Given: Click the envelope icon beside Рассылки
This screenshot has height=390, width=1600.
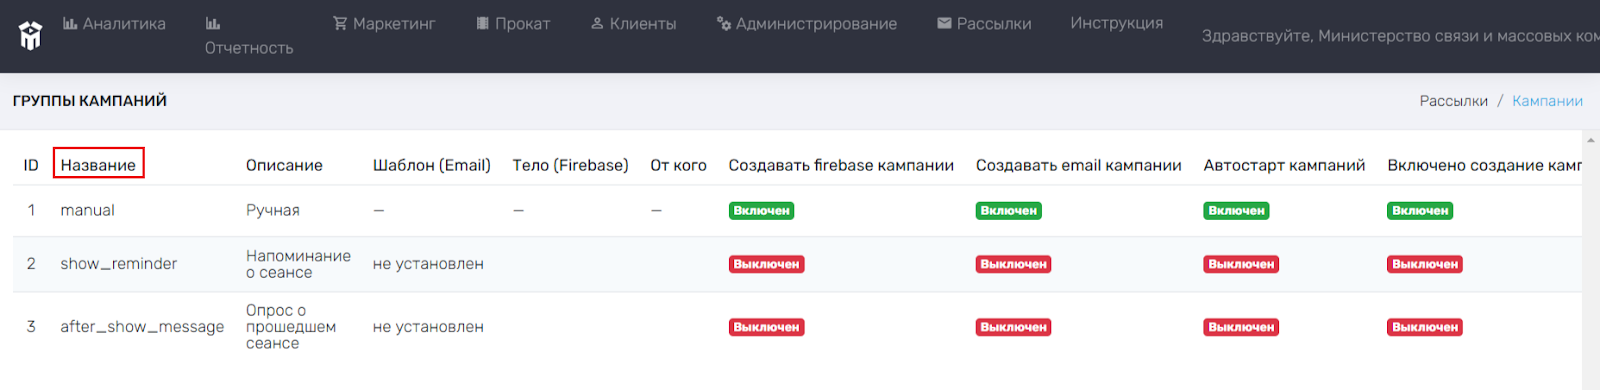Looking at the screenshot, I should pos(944,23).
